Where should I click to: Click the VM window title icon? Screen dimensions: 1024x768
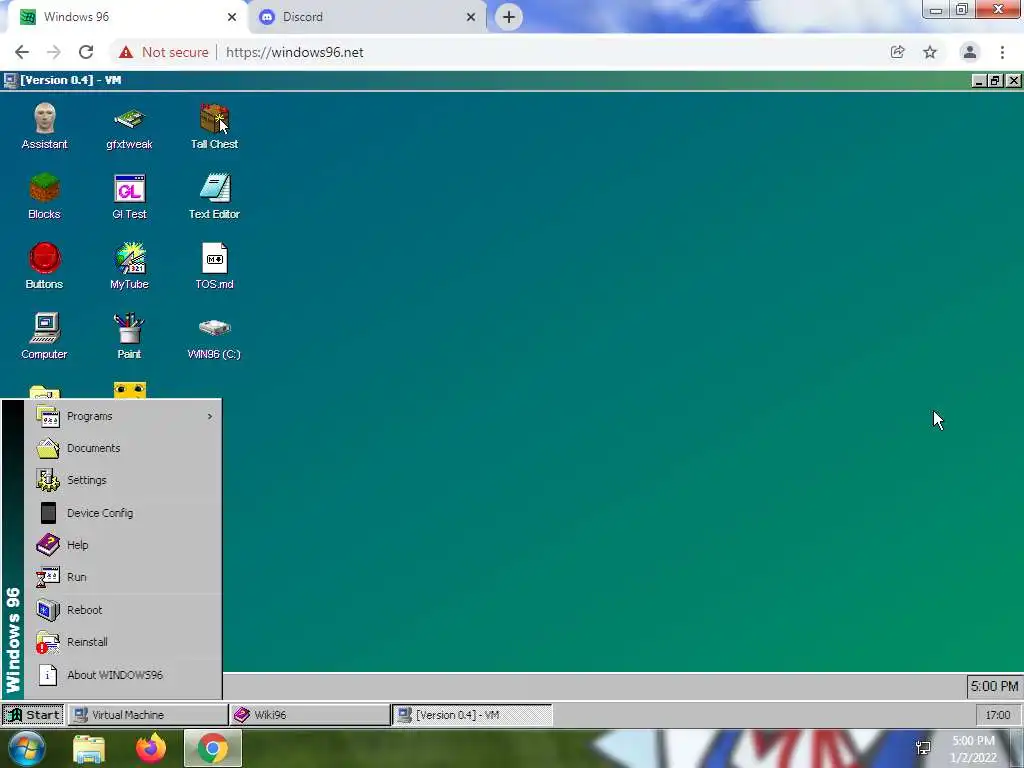point(10,80)
